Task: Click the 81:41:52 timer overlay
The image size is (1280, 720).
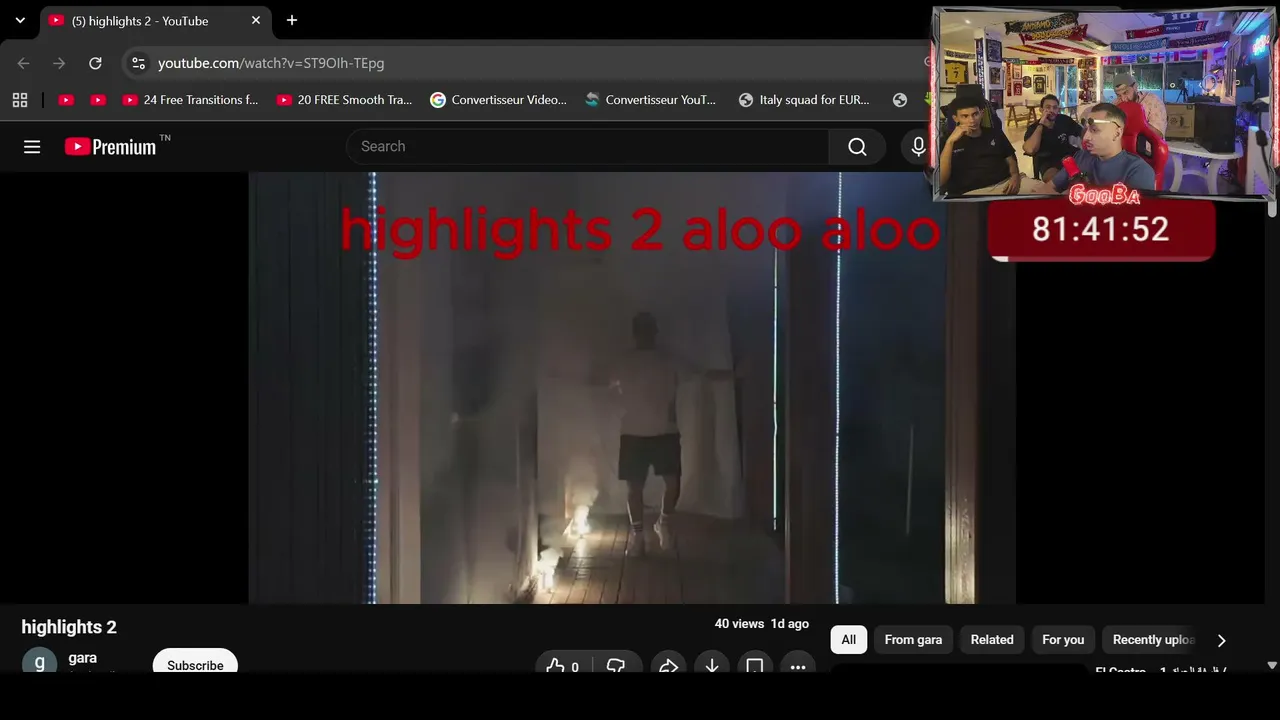Action: (x=1101, y=230)
